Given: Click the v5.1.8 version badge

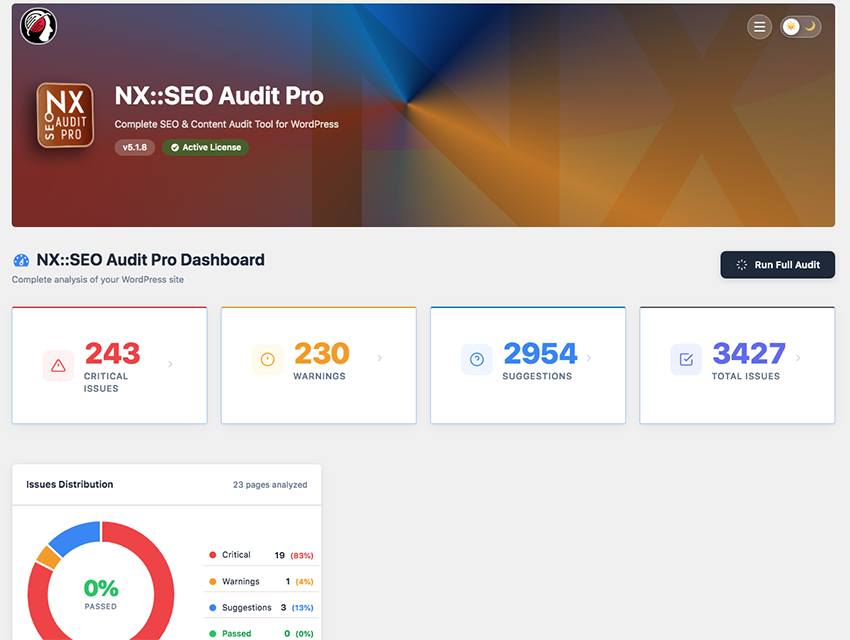Looking at the screenshot, I should 134,147.
